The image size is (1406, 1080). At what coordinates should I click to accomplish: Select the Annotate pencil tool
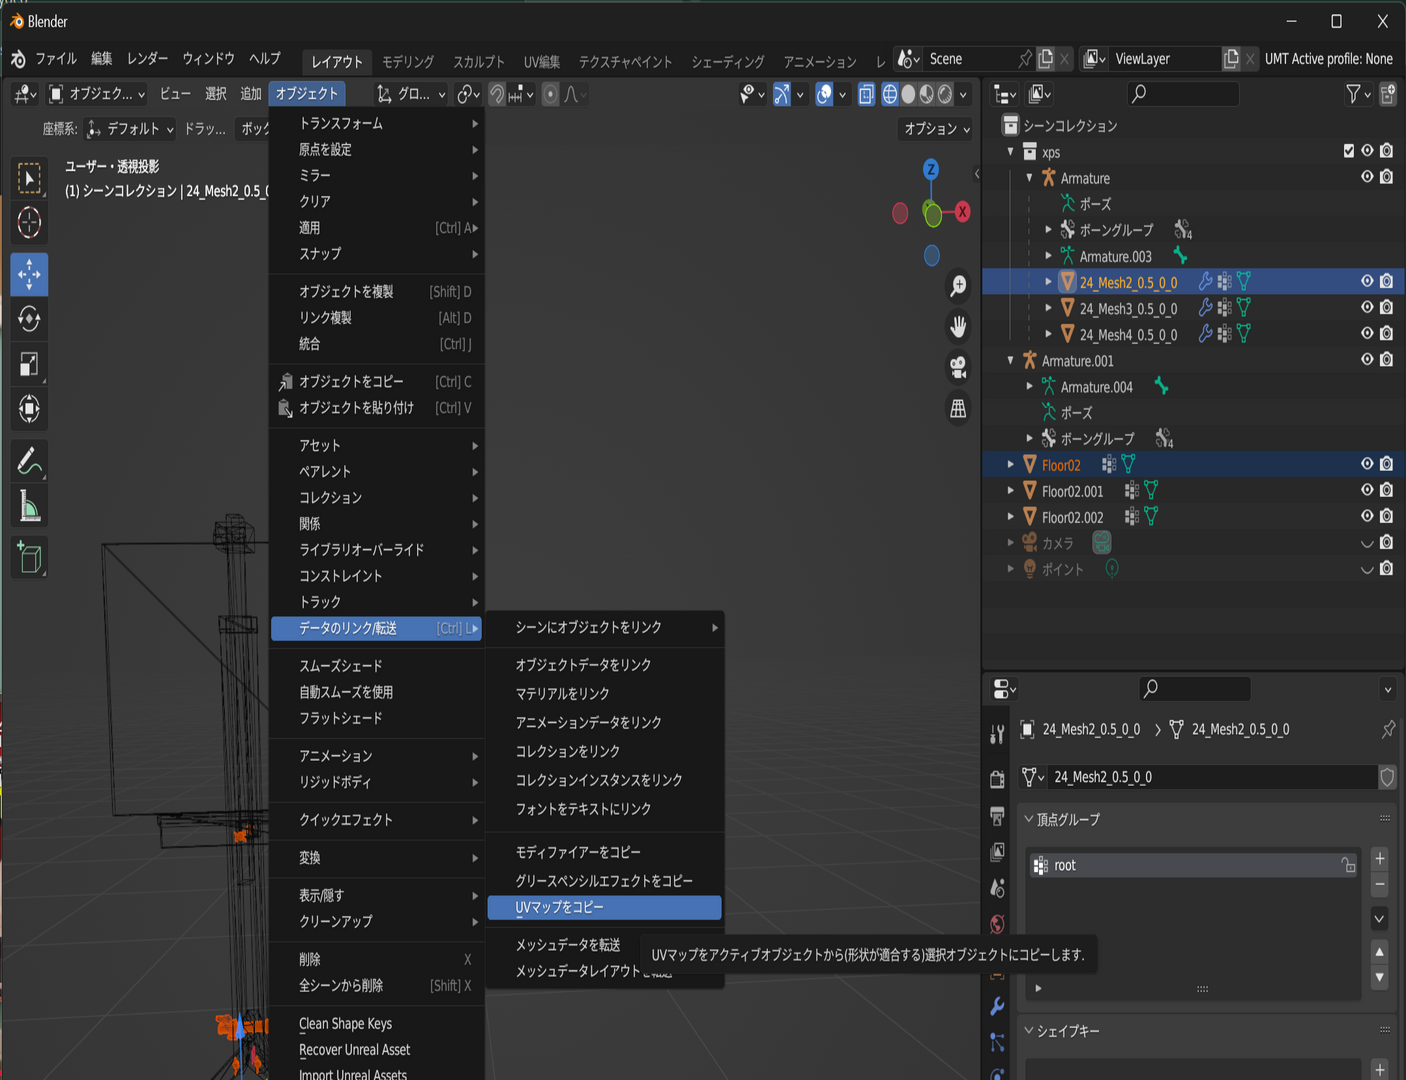(x=29, y=461)
